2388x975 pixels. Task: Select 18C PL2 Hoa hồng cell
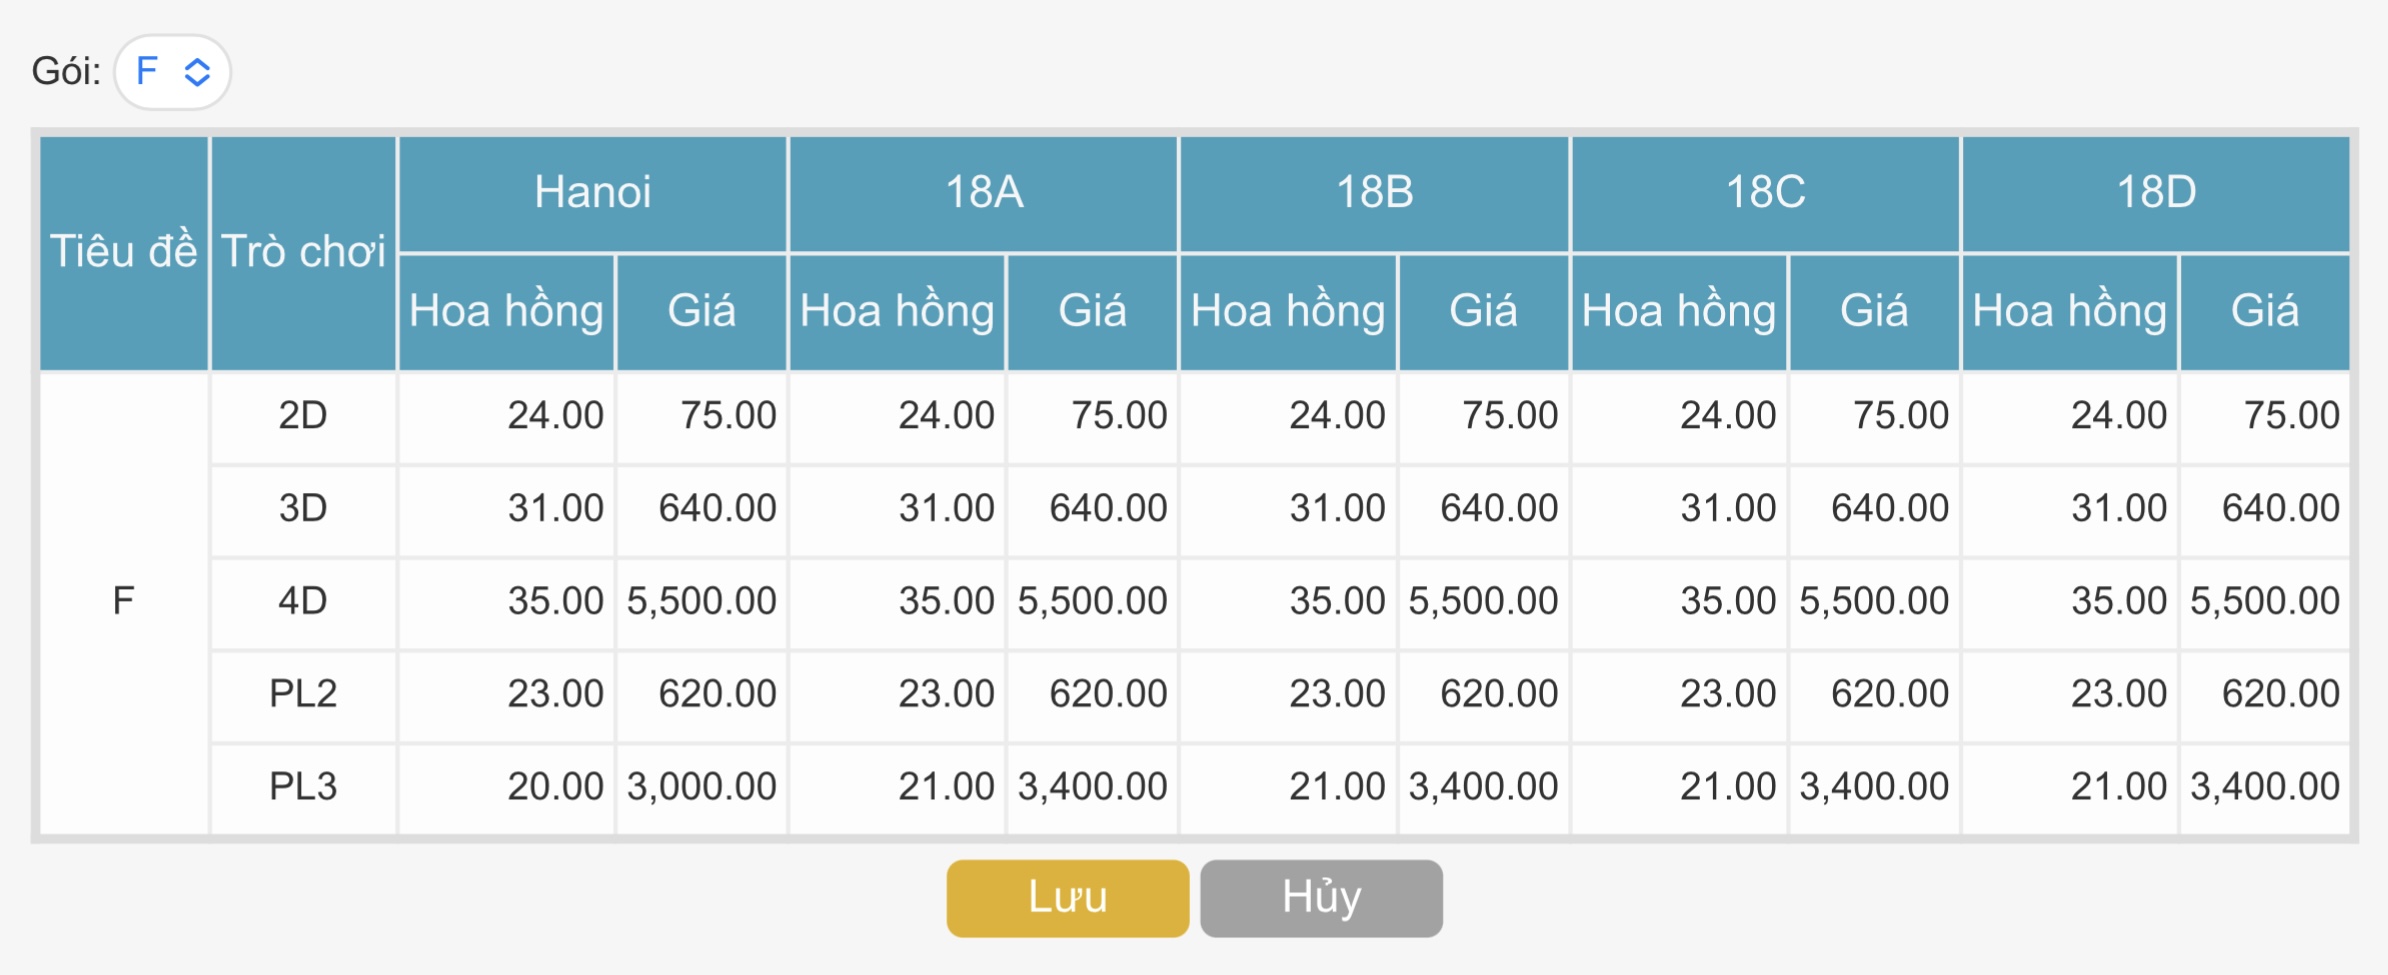(x=1679, y=694)
